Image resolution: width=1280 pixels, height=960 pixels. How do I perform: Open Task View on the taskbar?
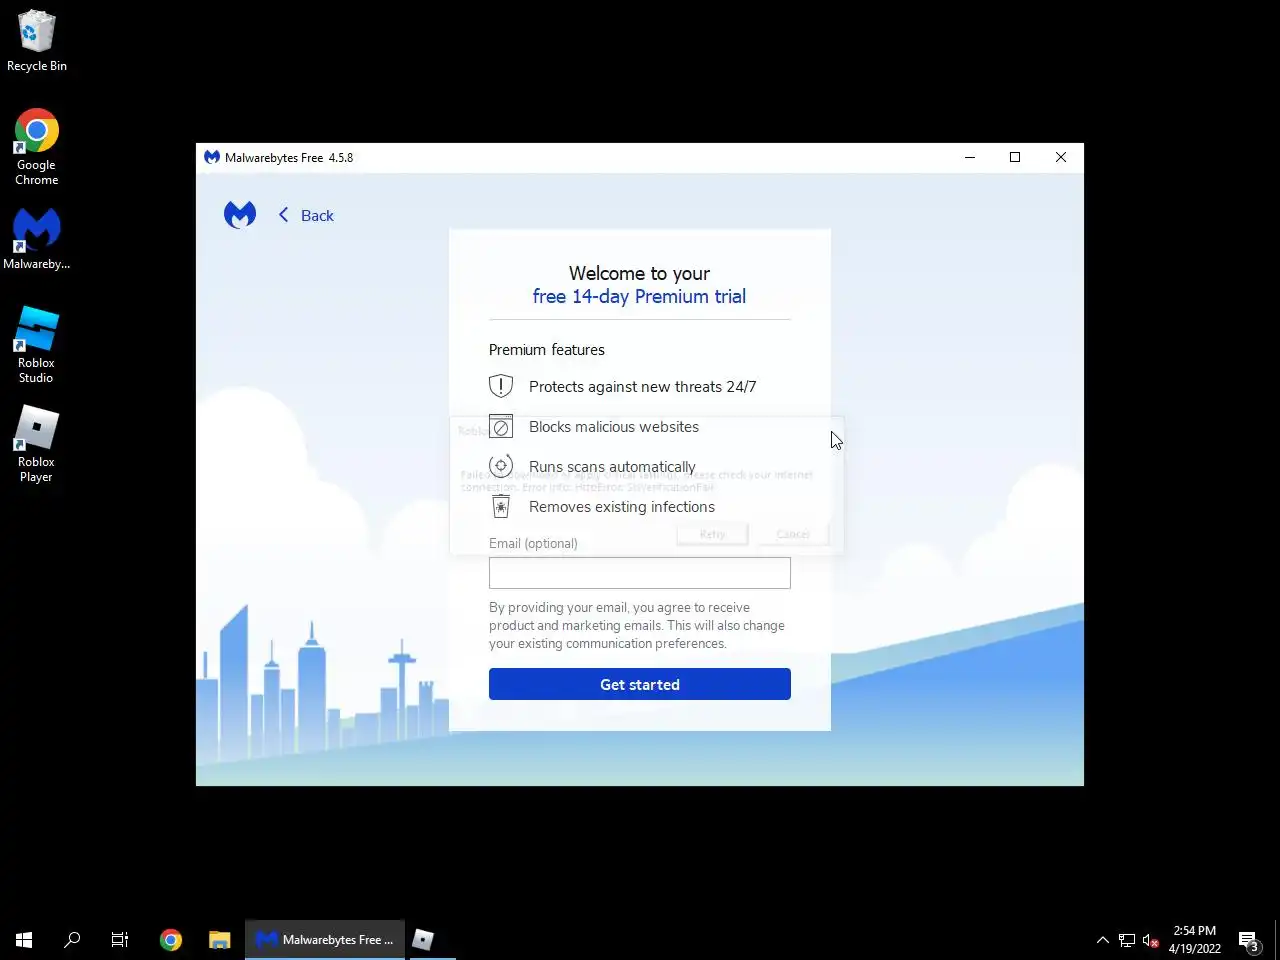pos(120,939)
